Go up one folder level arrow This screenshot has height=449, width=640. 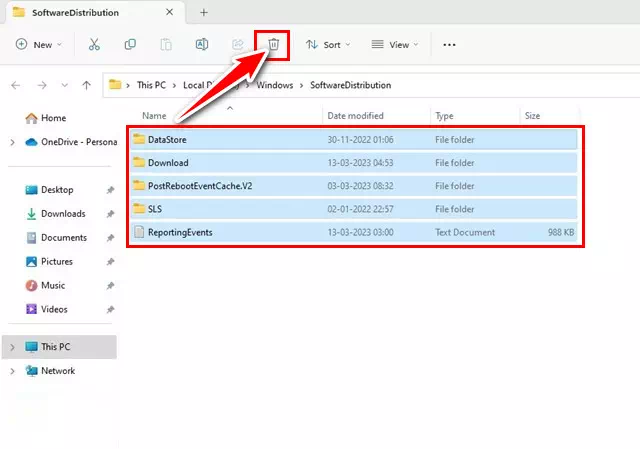point(86,85)
